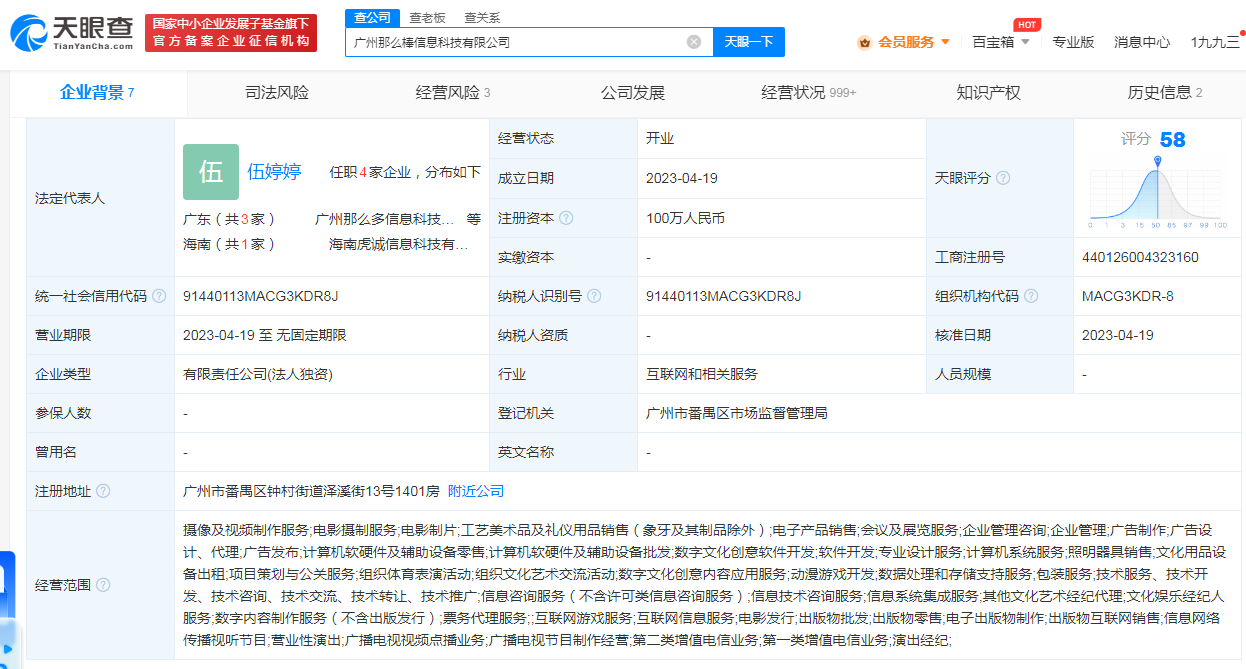
Task: Open the 历史信息 tab
Action: pos(1164,93)
